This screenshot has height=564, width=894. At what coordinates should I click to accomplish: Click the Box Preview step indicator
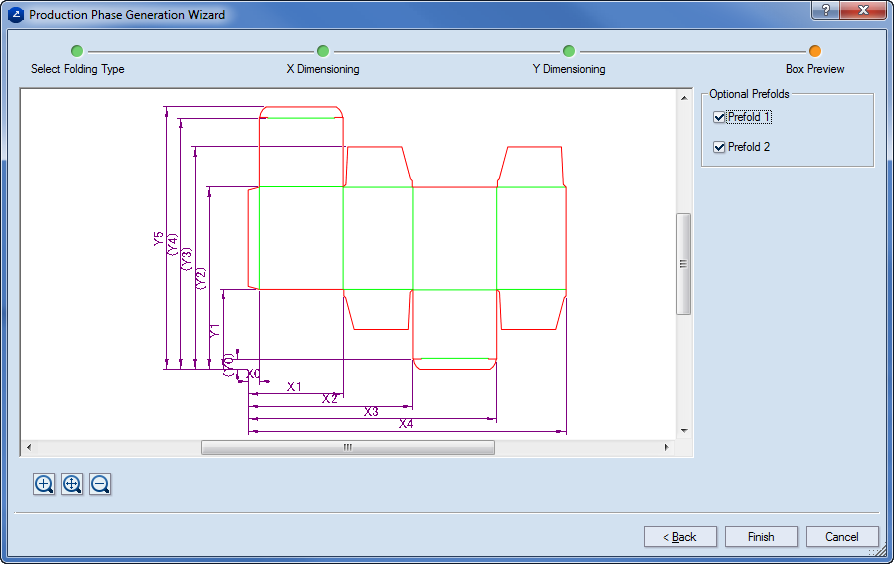point(815,51)
